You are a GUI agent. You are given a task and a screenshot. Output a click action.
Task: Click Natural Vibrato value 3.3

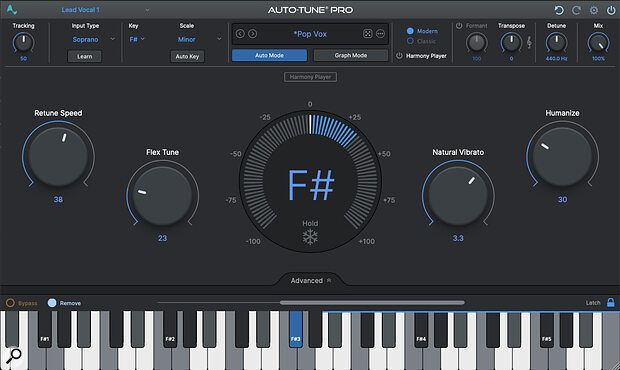(458, 238)
